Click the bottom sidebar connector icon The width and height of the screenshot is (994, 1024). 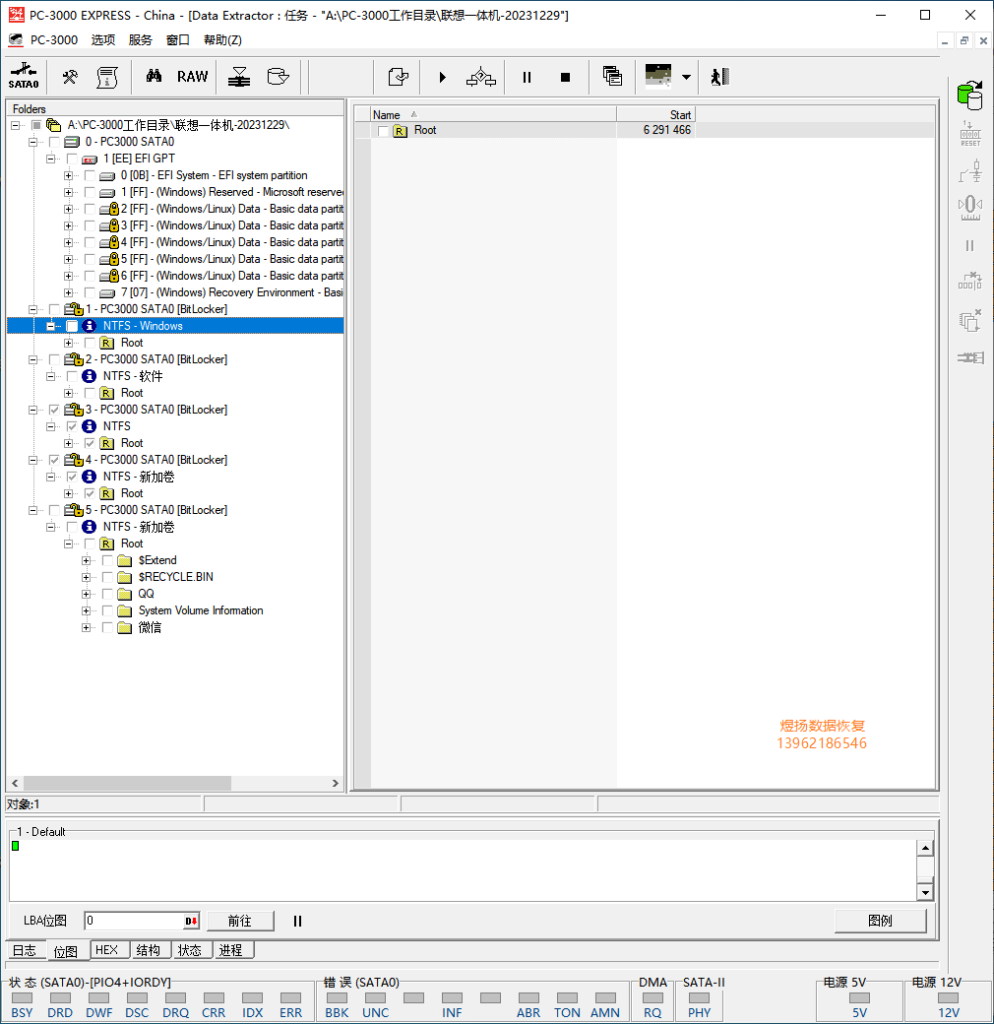(x=970, y=358)
